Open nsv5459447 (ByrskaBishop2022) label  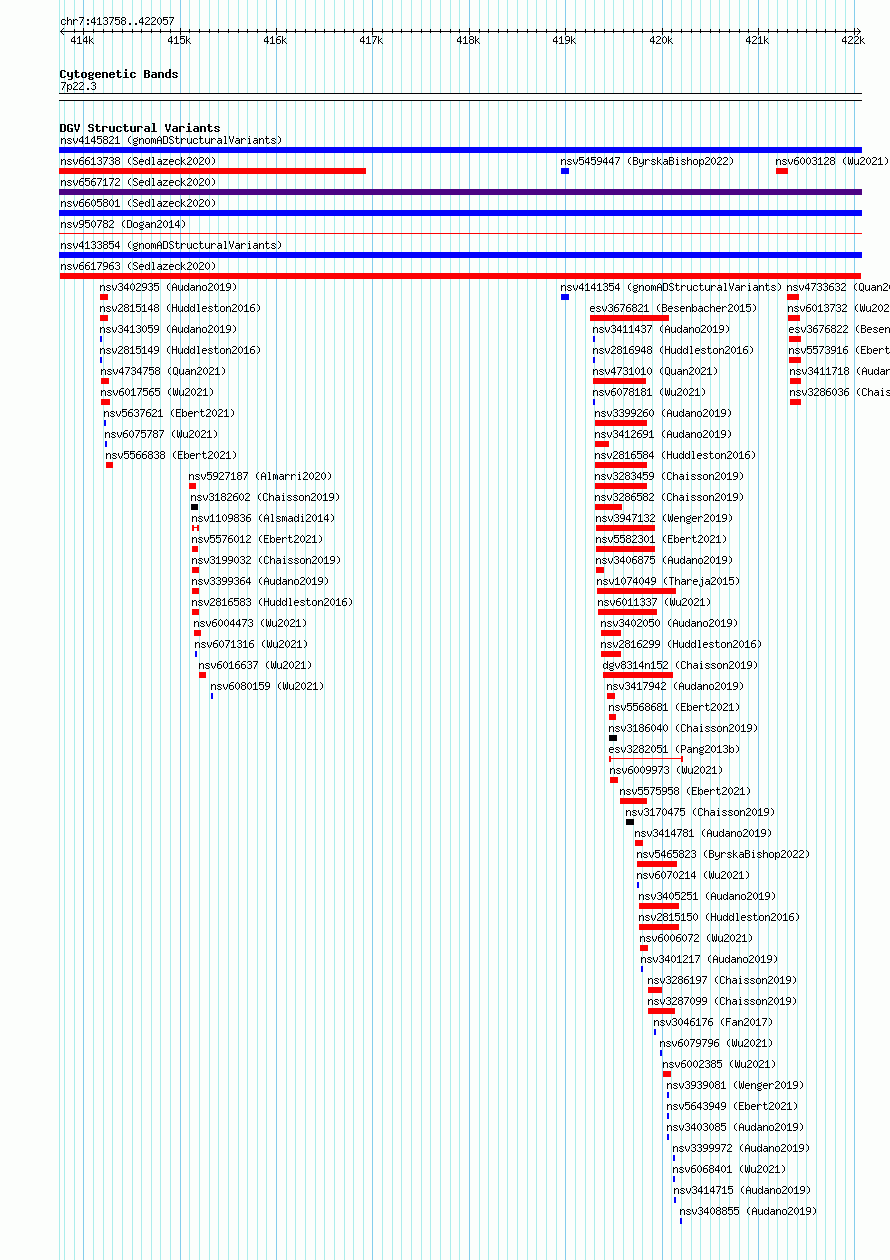(646, 161)
